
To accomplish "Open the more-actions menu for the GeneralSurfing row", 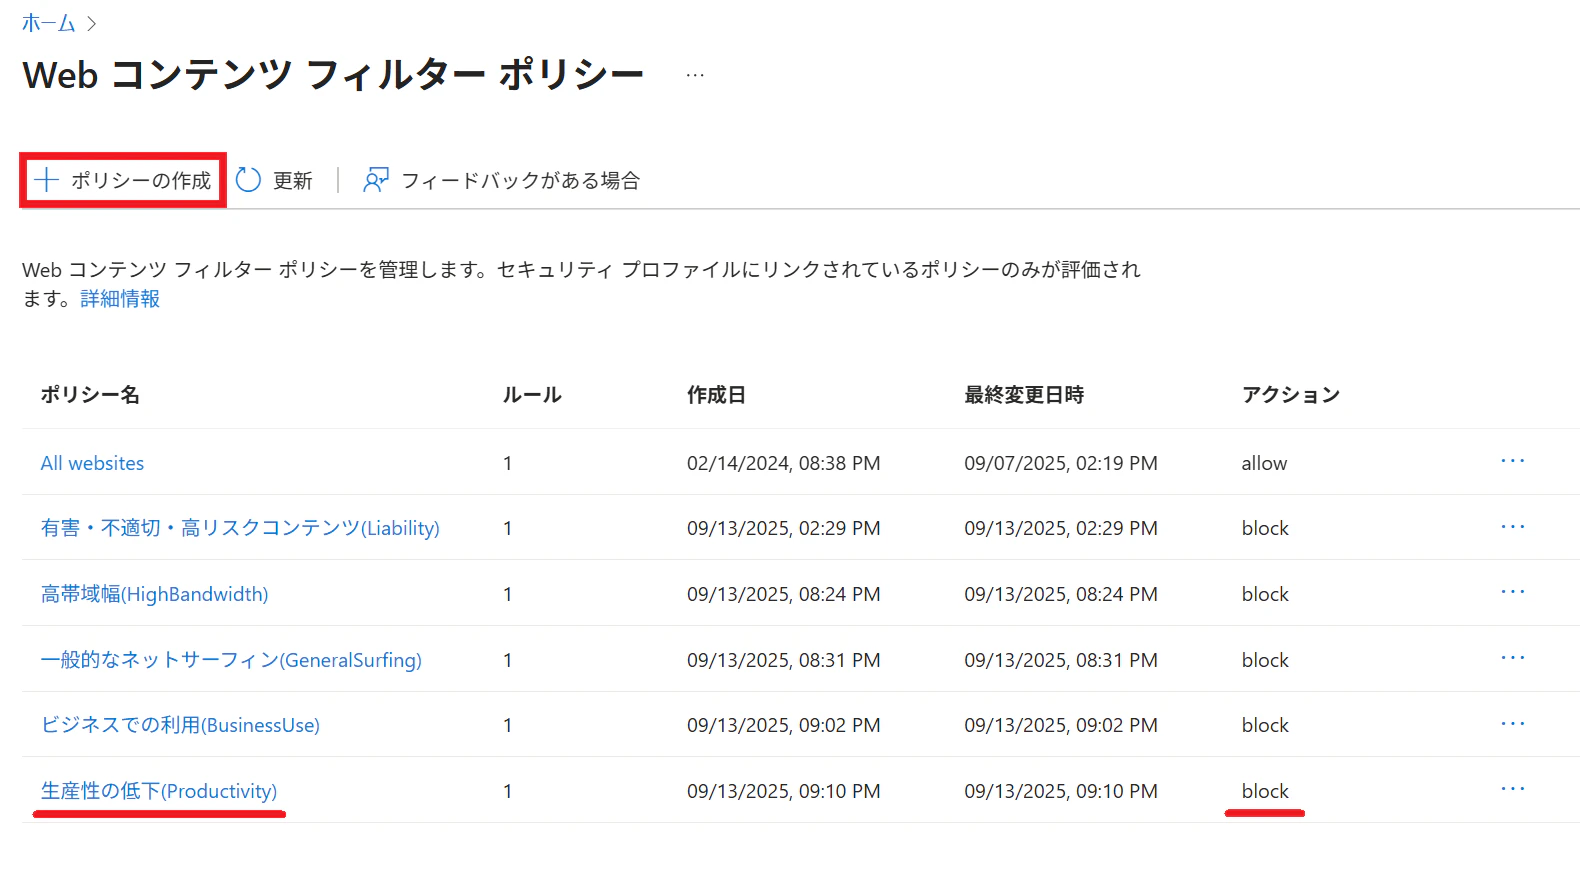I will [x=1512, y=658].
